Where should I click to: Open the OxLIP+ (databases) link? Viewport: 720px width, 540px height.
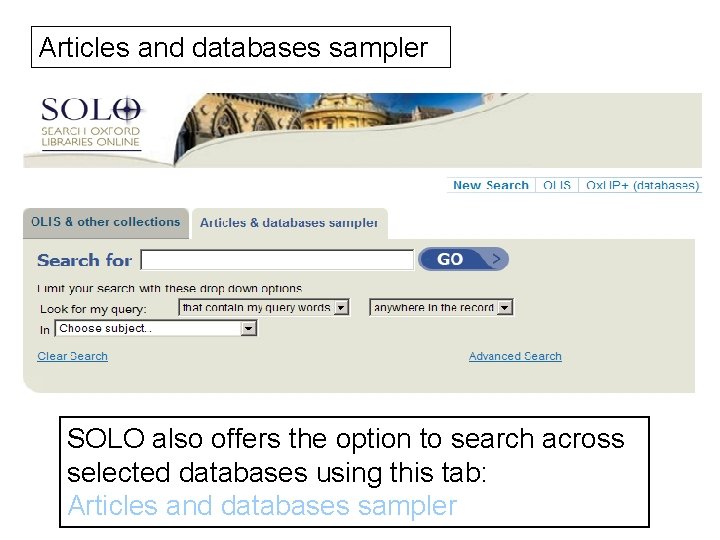642,185
